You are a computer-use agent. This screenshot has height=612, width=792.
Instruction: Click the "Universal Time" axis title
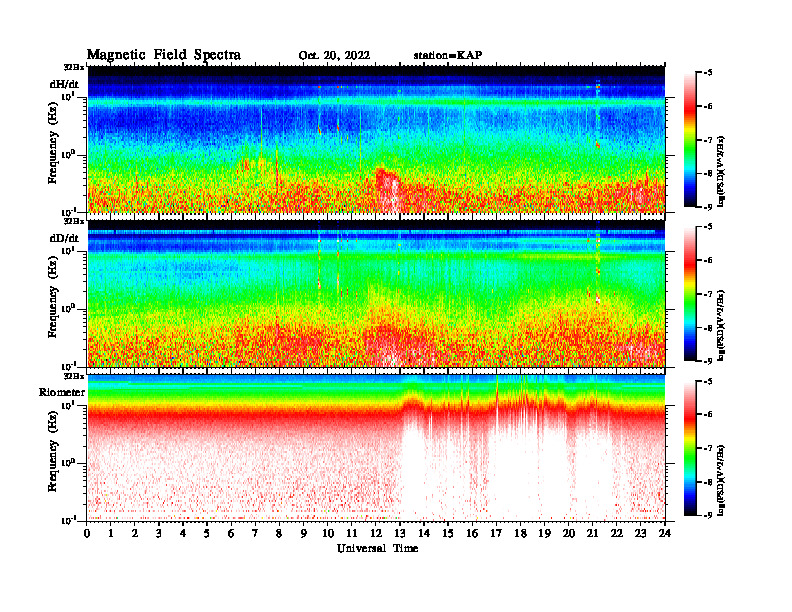point(377,548)
